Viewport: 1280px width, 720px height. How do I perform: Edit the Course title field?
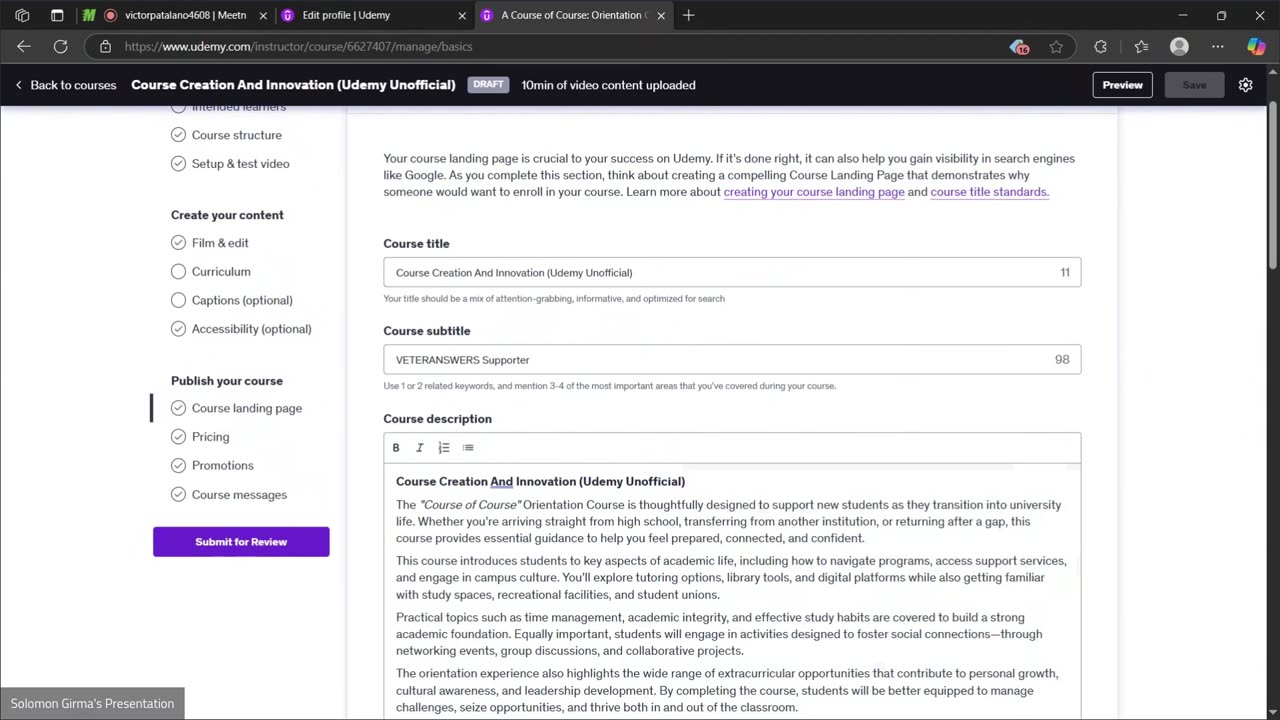pyautogui.click(x=732, y=273)
